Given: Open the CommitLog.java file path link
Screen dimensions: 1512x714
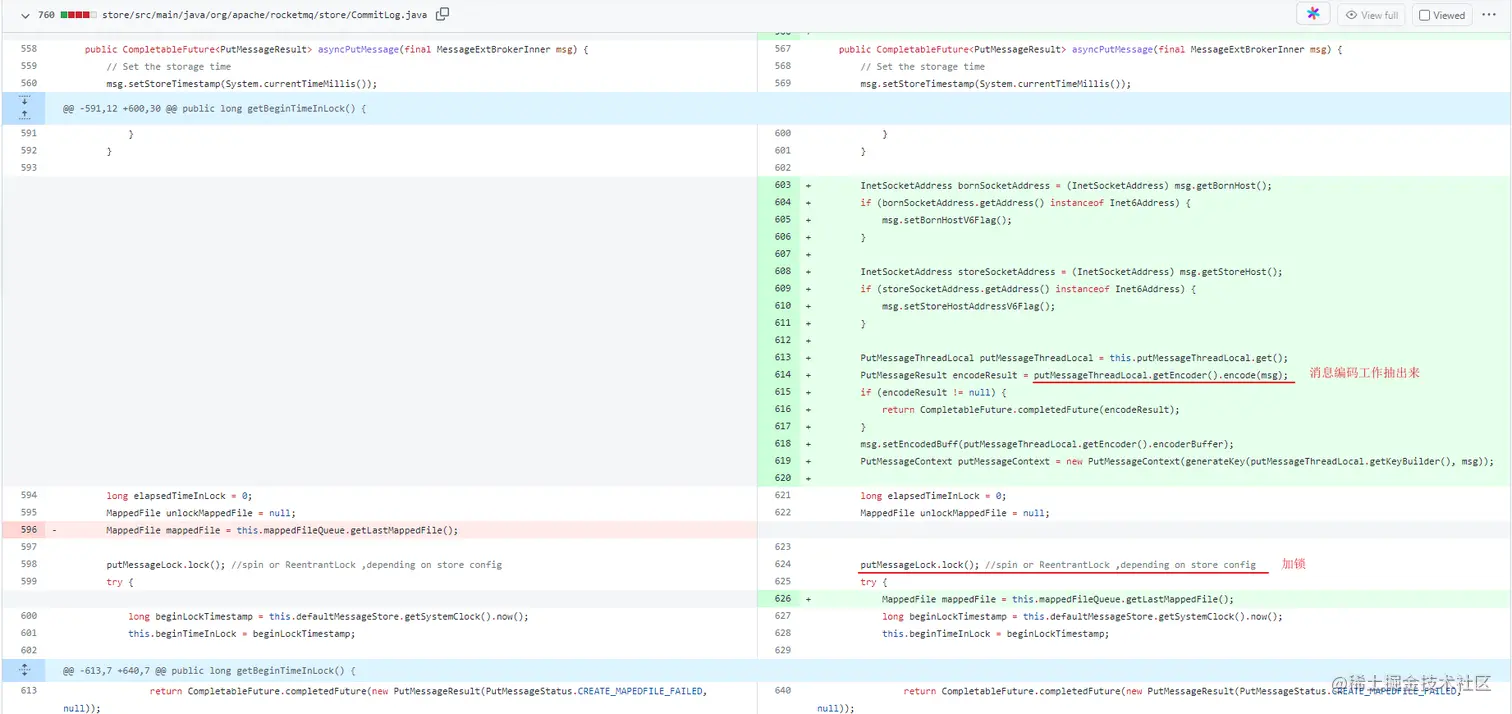Looking at the screenshot, I should tap(265, 15).
